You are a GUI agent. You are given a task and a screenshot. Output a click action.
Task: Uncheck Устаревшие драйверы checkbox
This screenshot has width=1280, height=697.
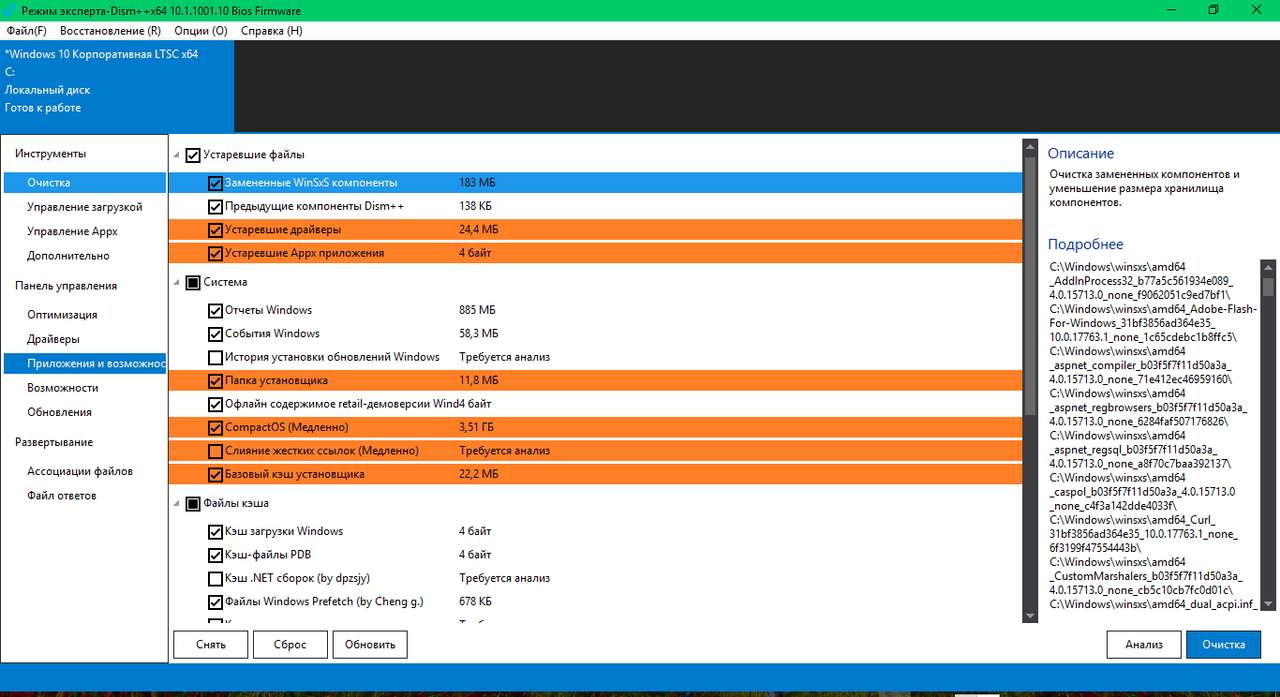tap(215, 230)
